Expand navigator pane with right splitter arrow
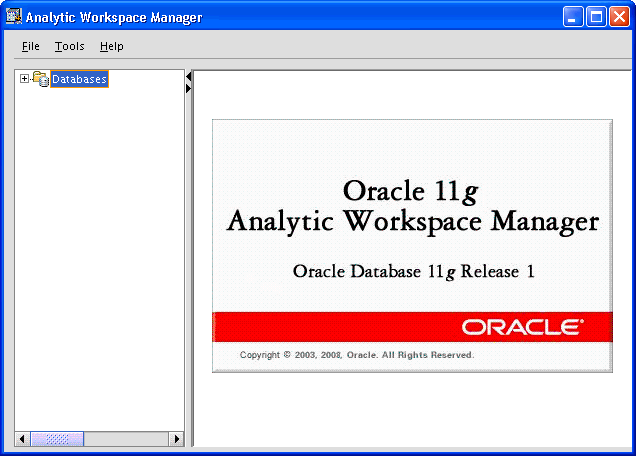Screen dimensions: 636x456 189,88
